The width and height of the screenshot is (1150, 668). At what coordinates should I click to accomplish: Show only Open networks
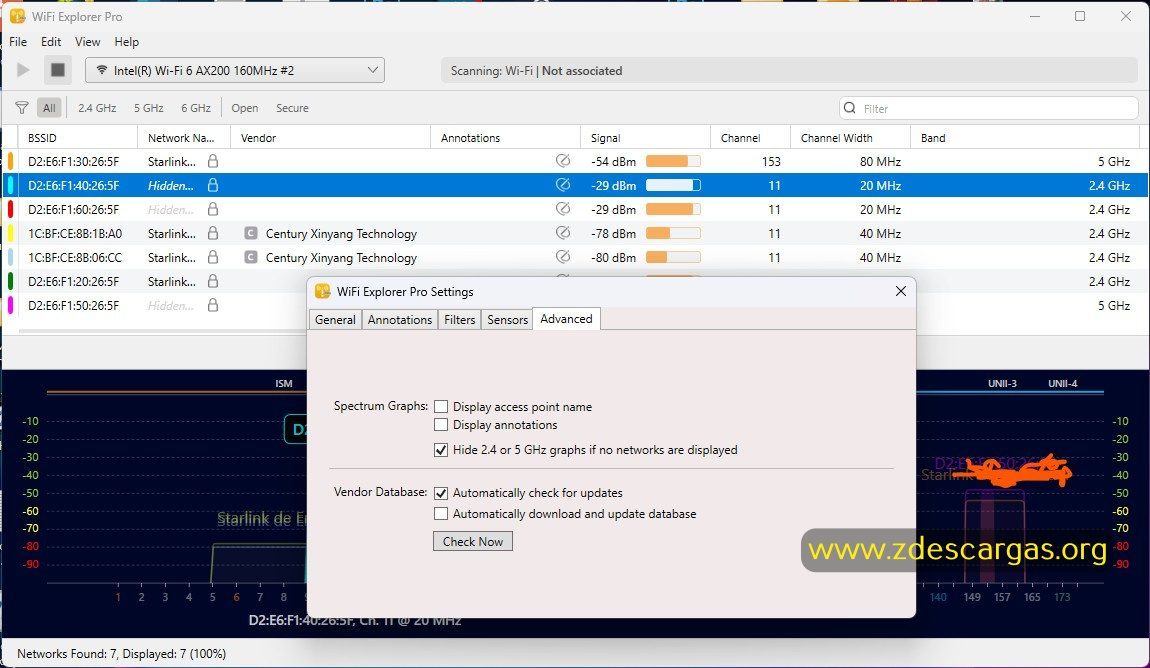click(x=244, y=108)
